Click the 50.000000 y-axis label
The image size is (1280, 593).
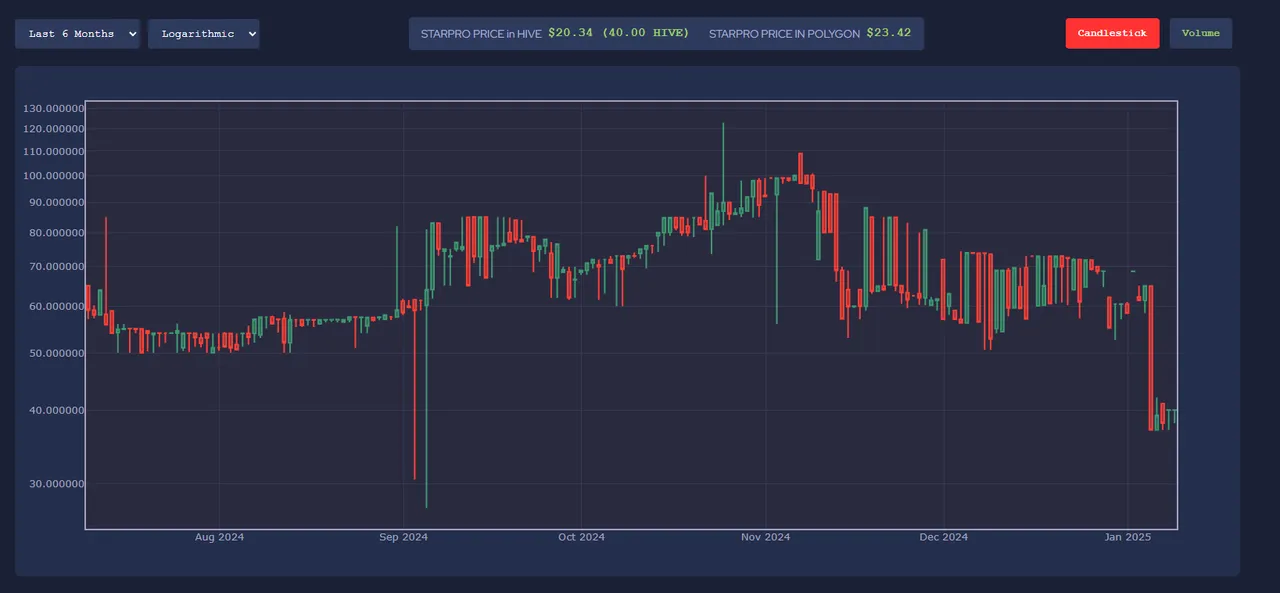pyautogui.click(x=55, y=354)
